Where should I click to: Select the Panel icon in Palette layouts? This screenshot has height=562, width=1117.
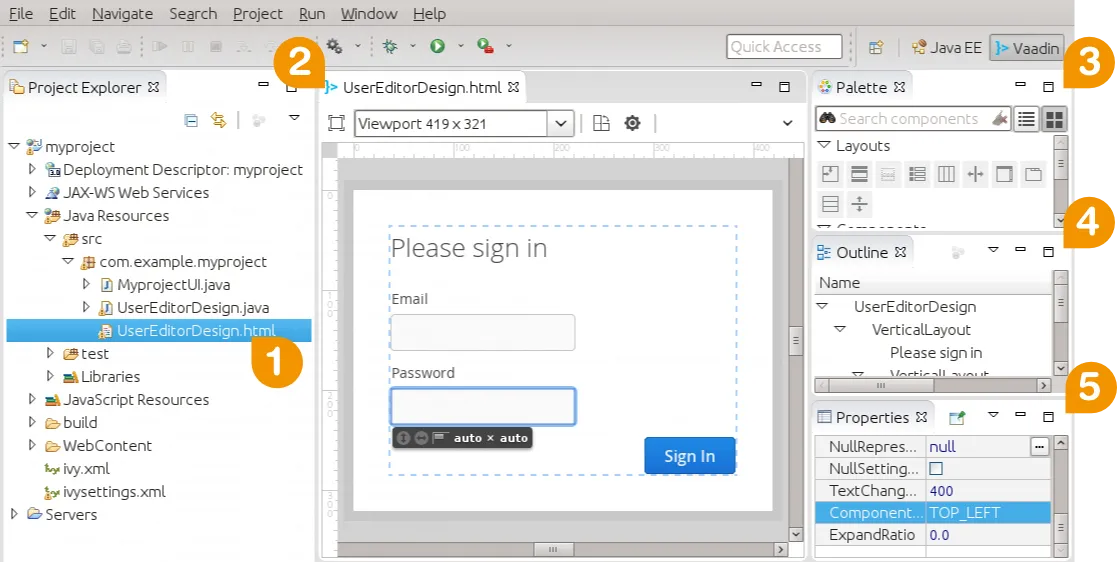[1004, 174]
